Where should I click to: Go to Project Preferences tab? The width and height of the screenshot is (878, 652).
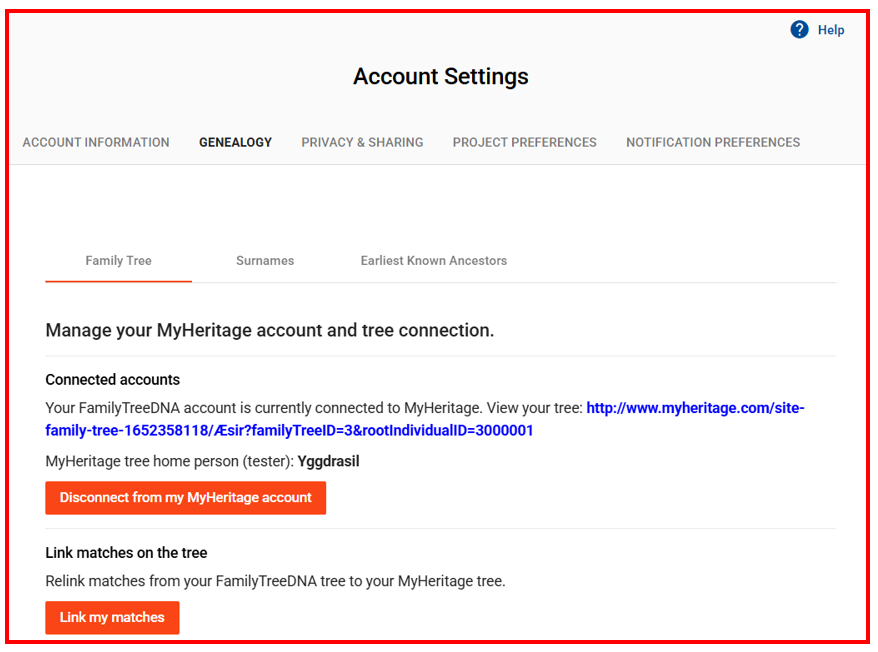pyautogui.click(x=525, y=142)
